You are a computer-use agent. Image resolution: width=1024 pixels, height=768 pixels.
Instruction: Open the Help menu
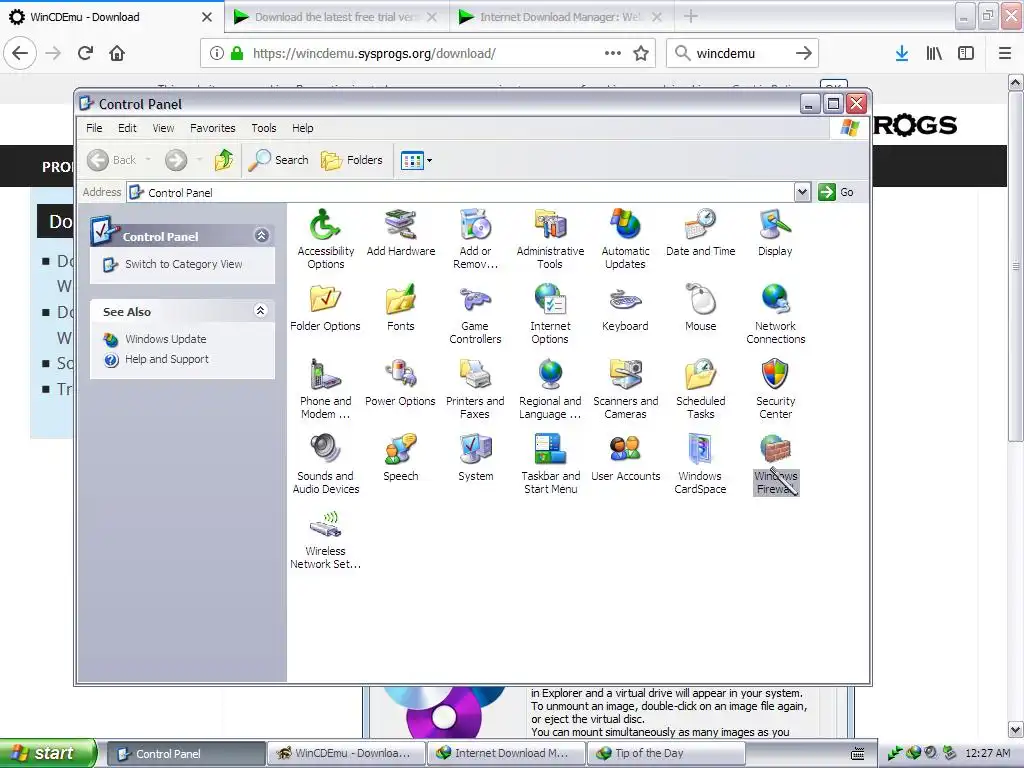pyautogui.click(x=302, y=128)
